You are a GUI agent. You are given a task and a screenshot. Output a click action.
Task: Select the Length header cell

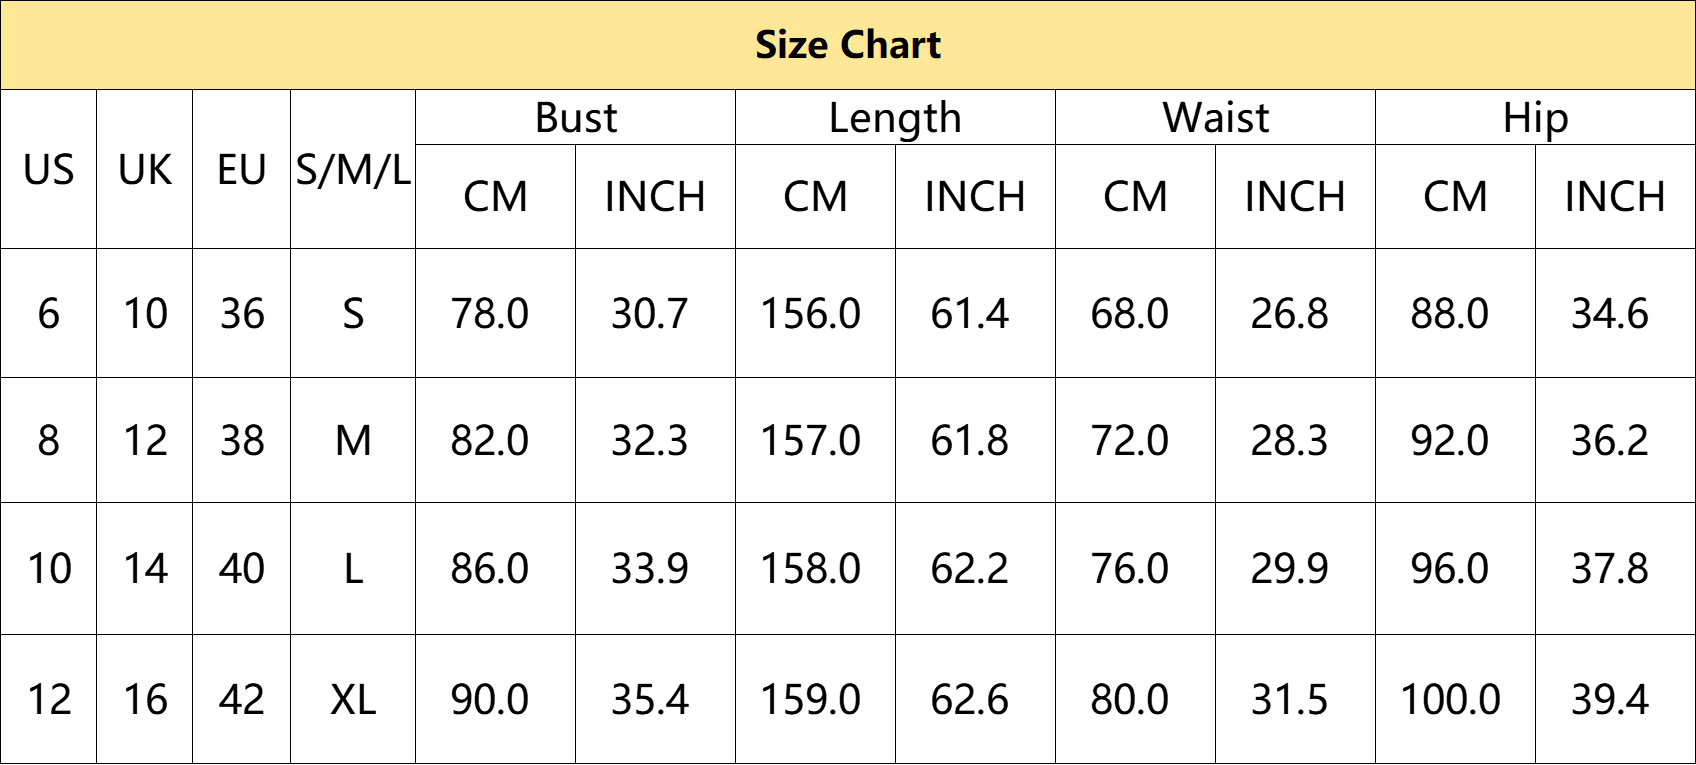coord(895,118)
